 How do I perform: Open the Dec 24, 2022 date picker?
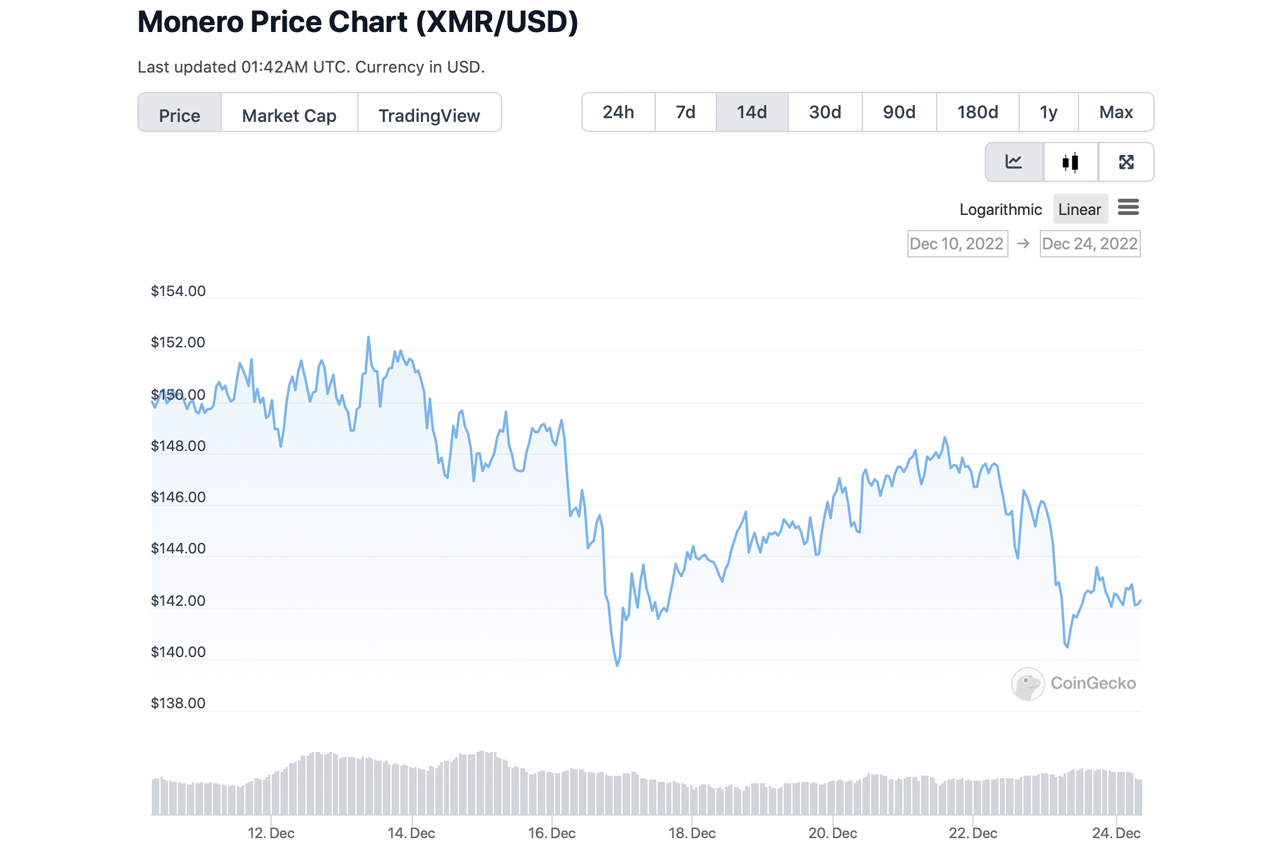tap(1090, 243)
